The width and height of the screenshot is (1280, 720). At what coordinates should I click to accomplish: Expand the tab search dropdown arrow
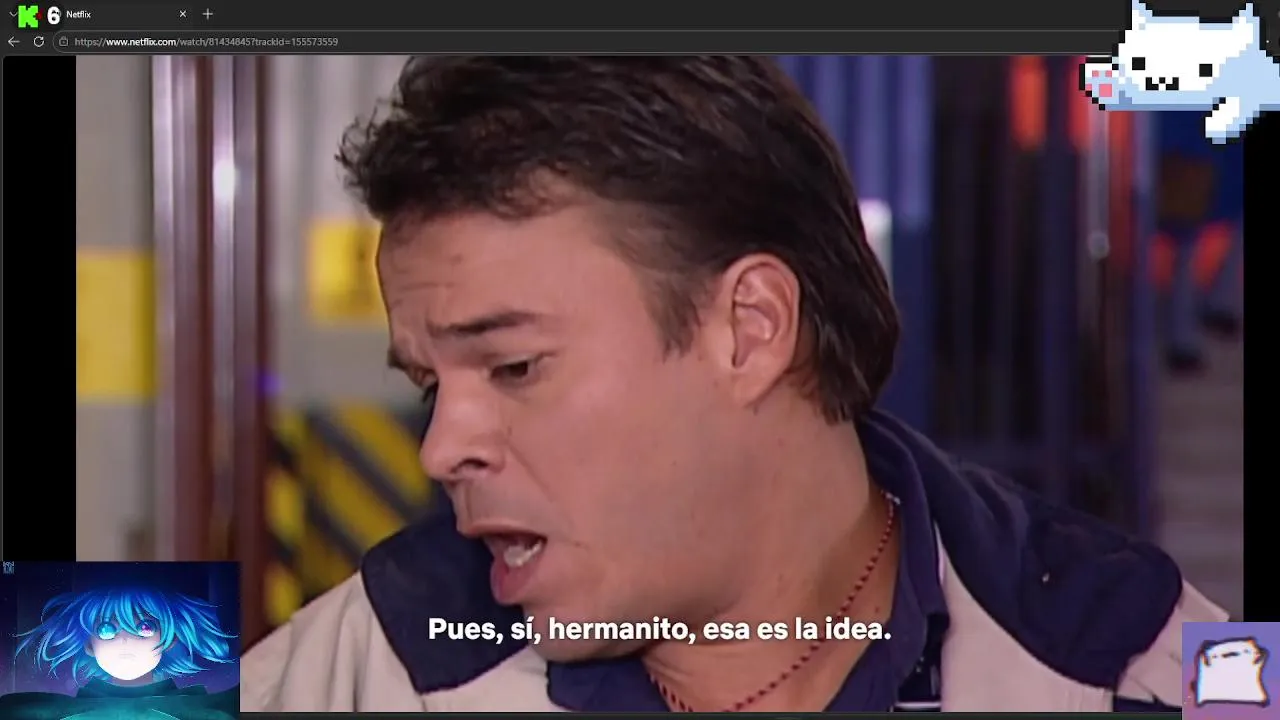tap(12, 14)
